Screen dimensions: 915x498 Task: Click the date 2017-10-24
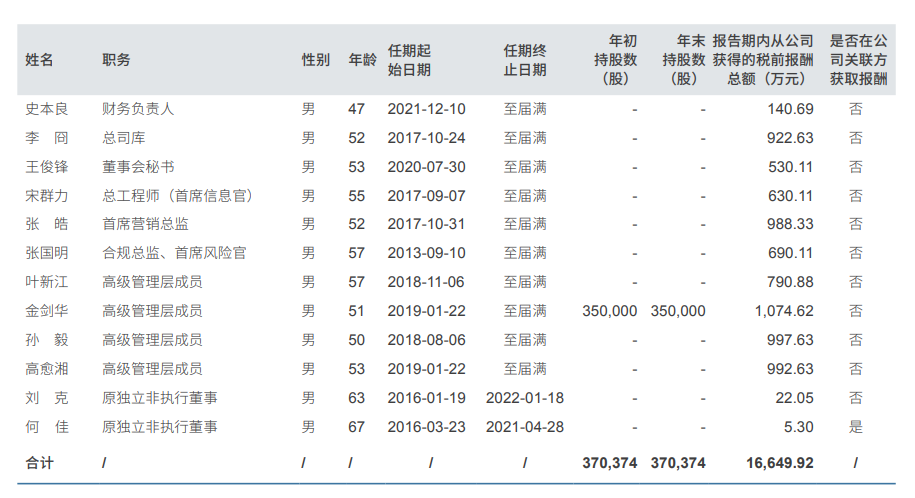pos(427,138)
